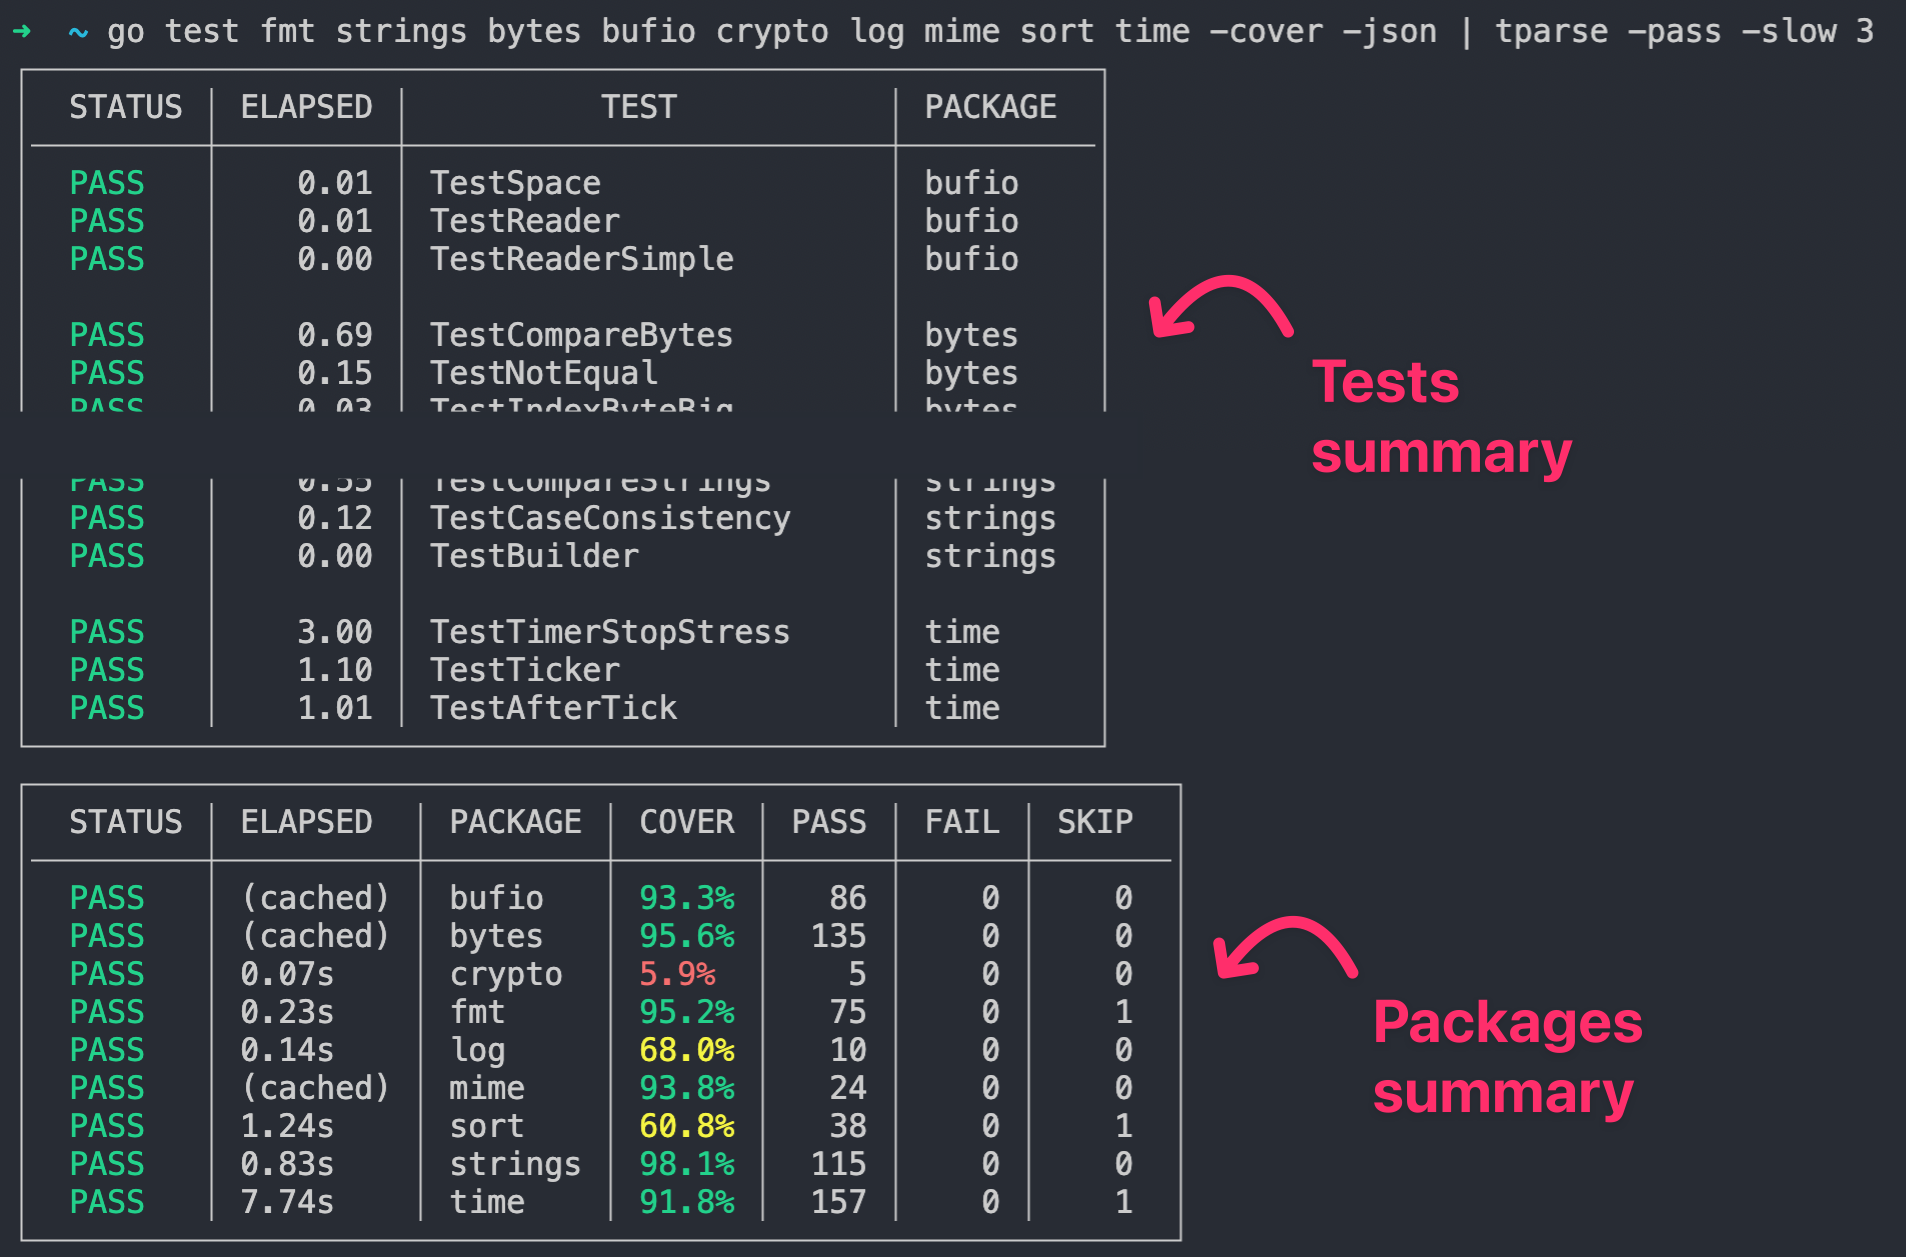The image size is (1906, 1257).
Task: Click the SKIP column header
Action: 1095,822
